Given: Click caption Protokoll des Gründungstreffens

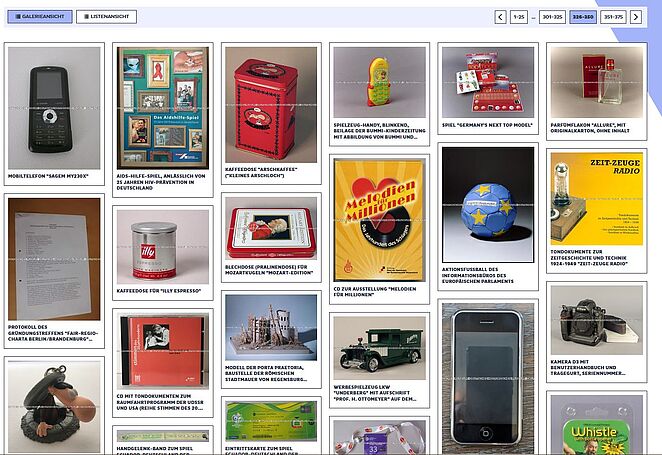Looking at the screenshot, I should pos(53,333).
